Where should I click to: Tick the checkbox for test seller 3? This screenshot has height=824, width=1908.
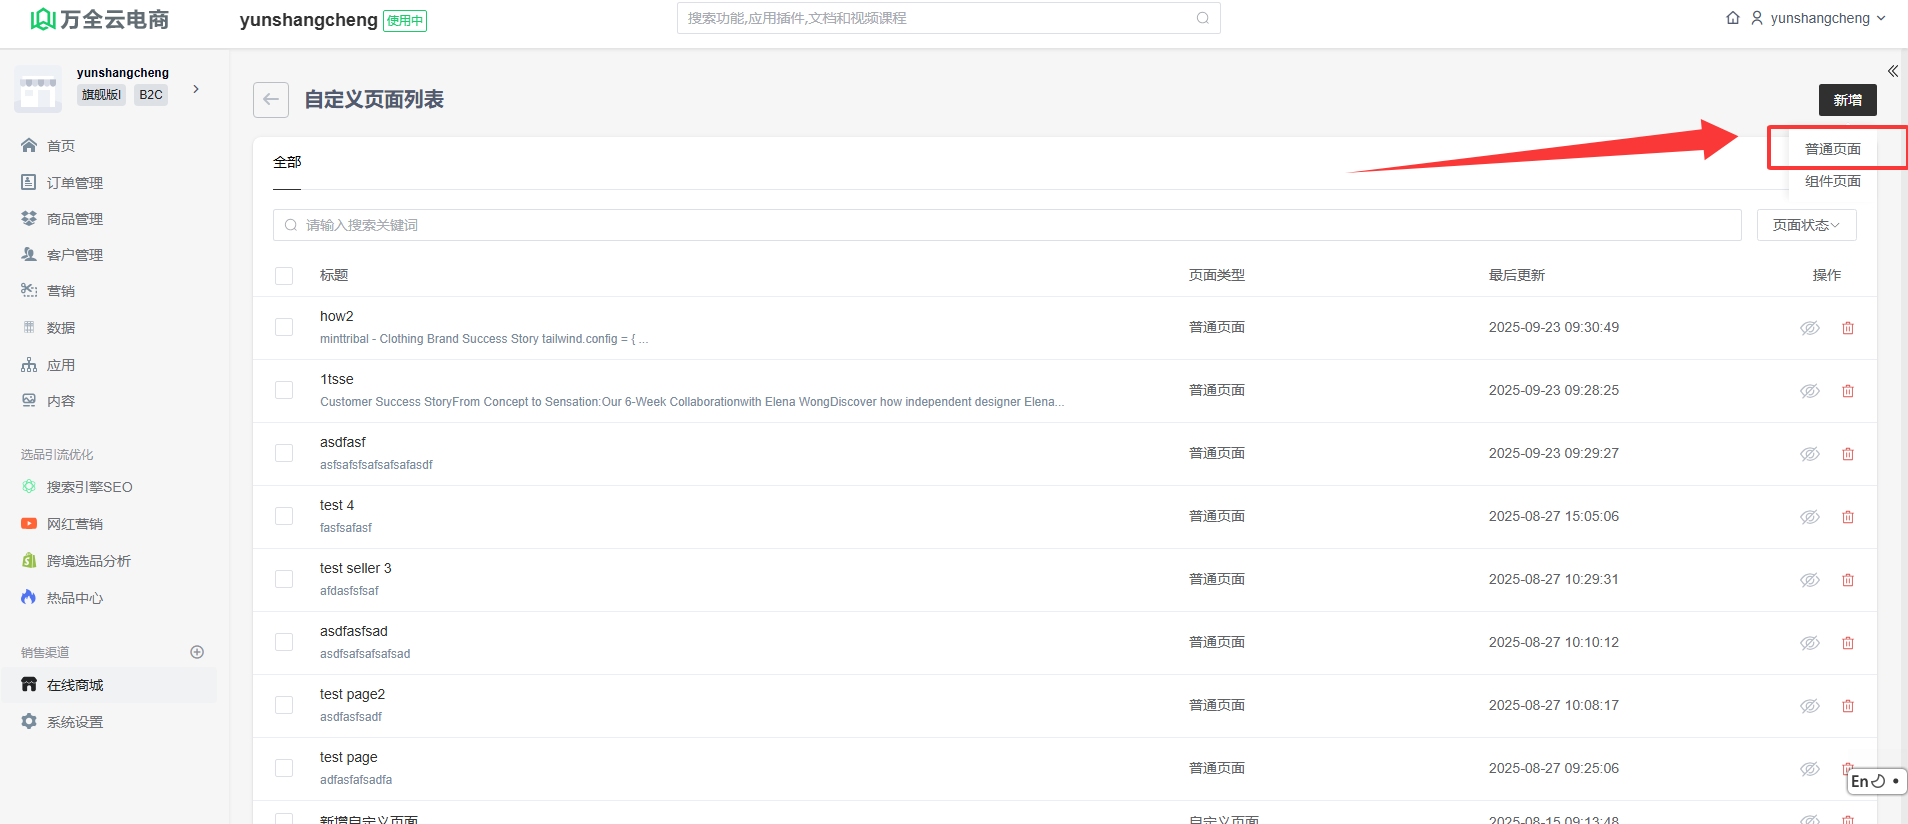click(284, 579)
